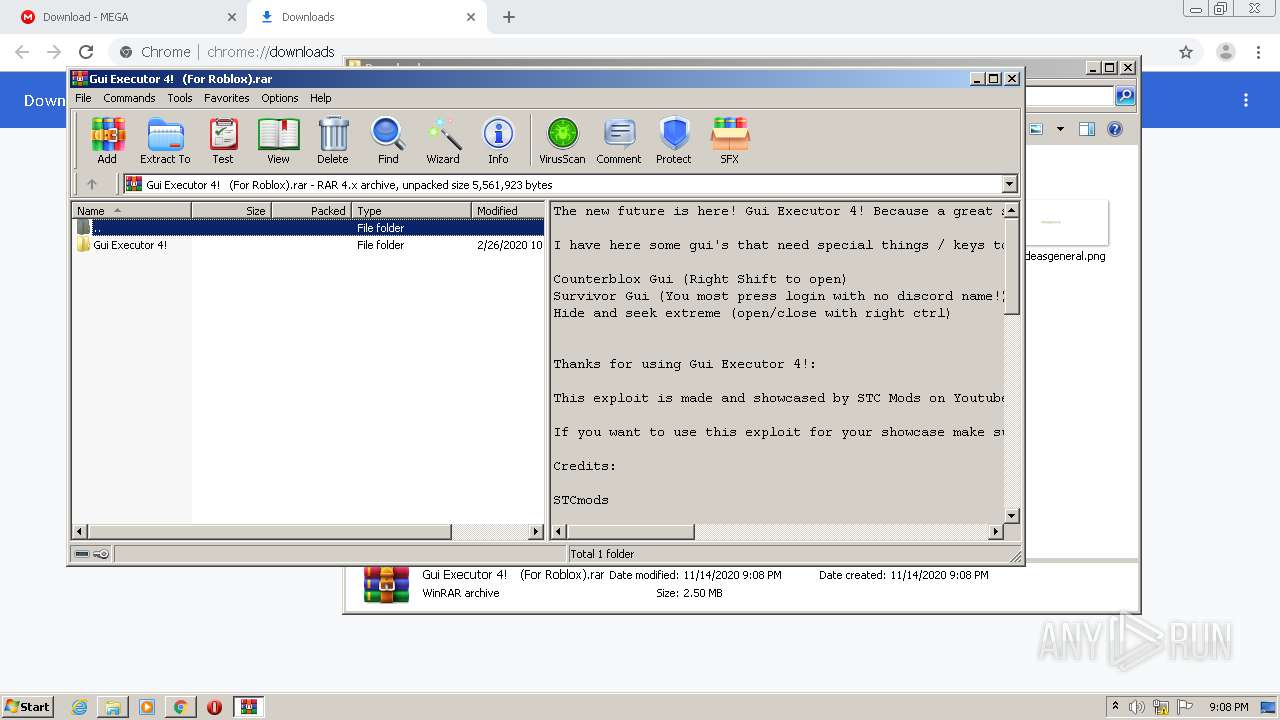Toggle Explorer preview pane icon
The height and width of the screenshot is (720, 1280).
click(x=1087, y=129)
